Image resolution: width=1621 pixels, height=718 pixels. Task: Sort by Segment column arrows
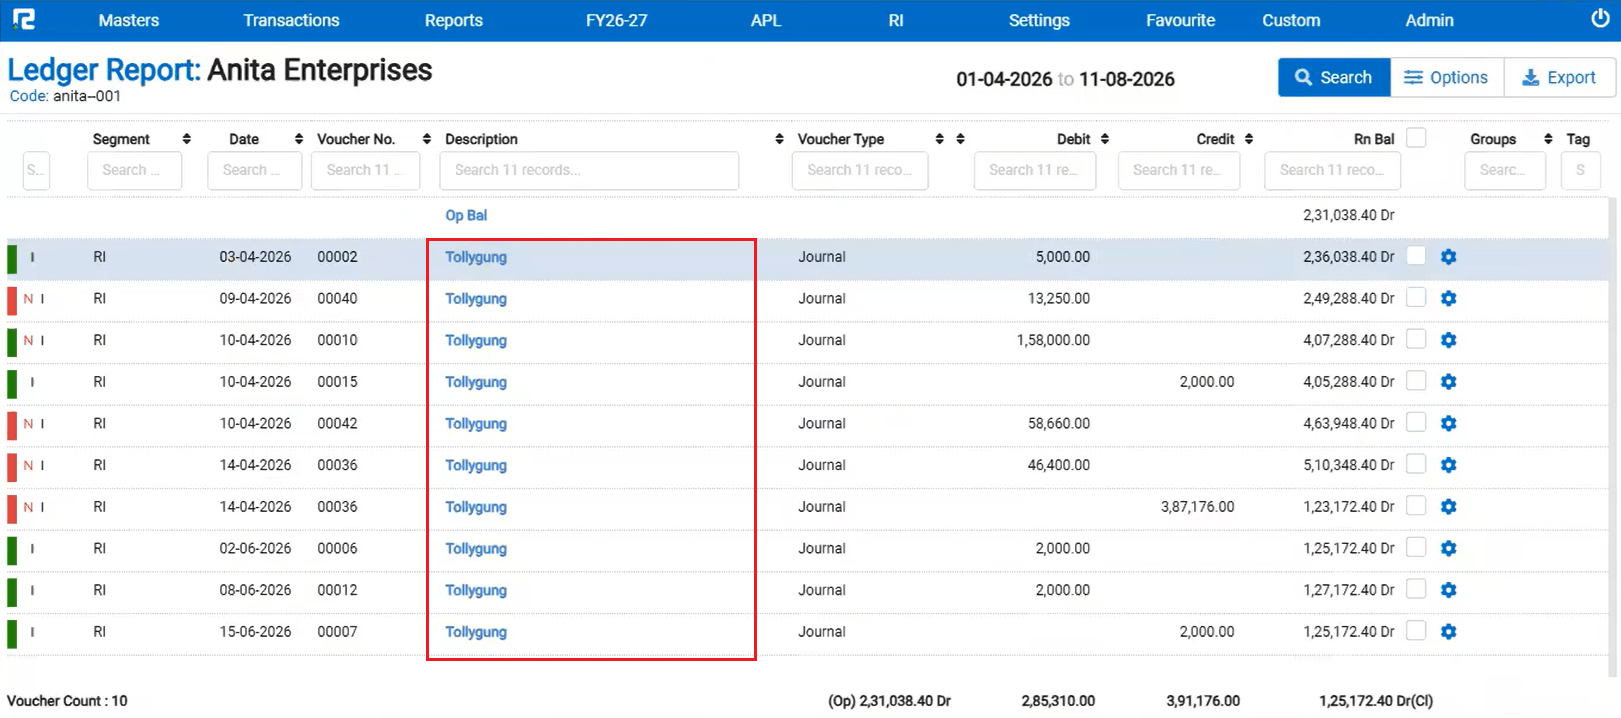point(186,139)
